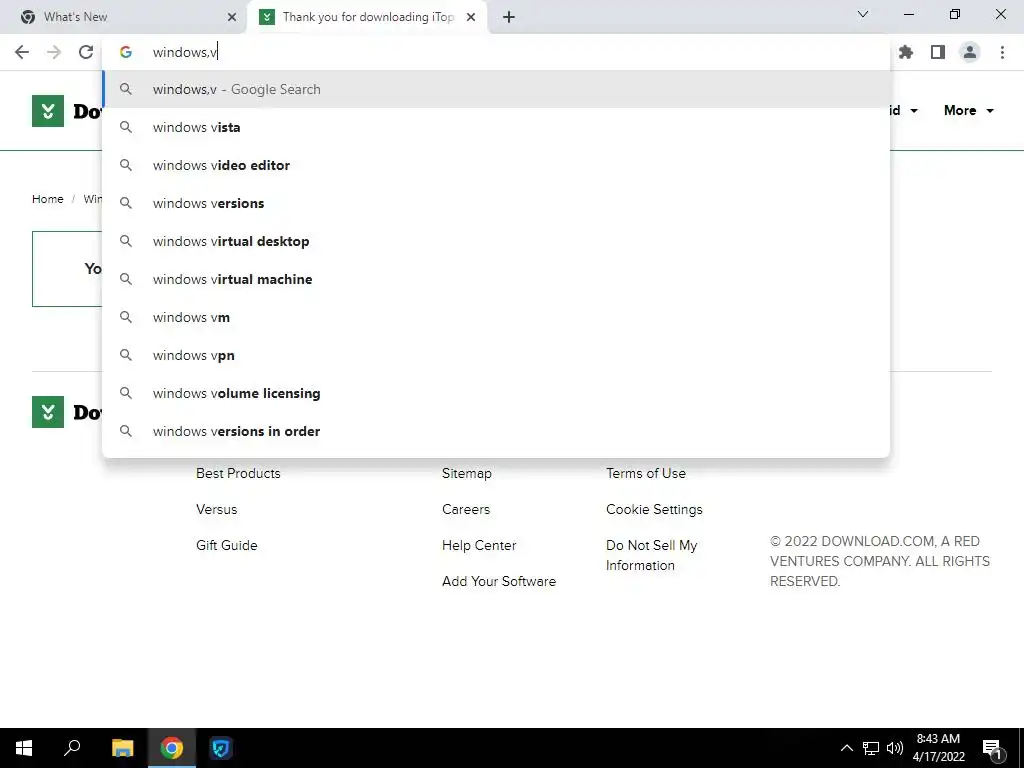
Task: Open network status tray icon
Action: pyautogui.click(x=871, y=748)
